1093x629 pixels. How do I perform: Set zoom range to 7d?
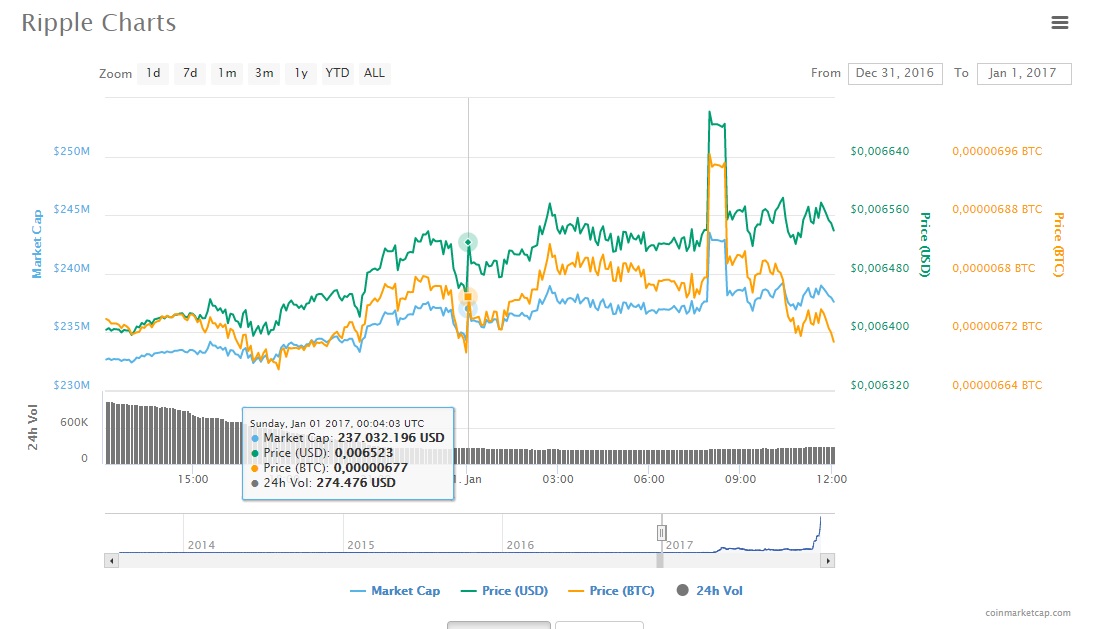[190, 73]
